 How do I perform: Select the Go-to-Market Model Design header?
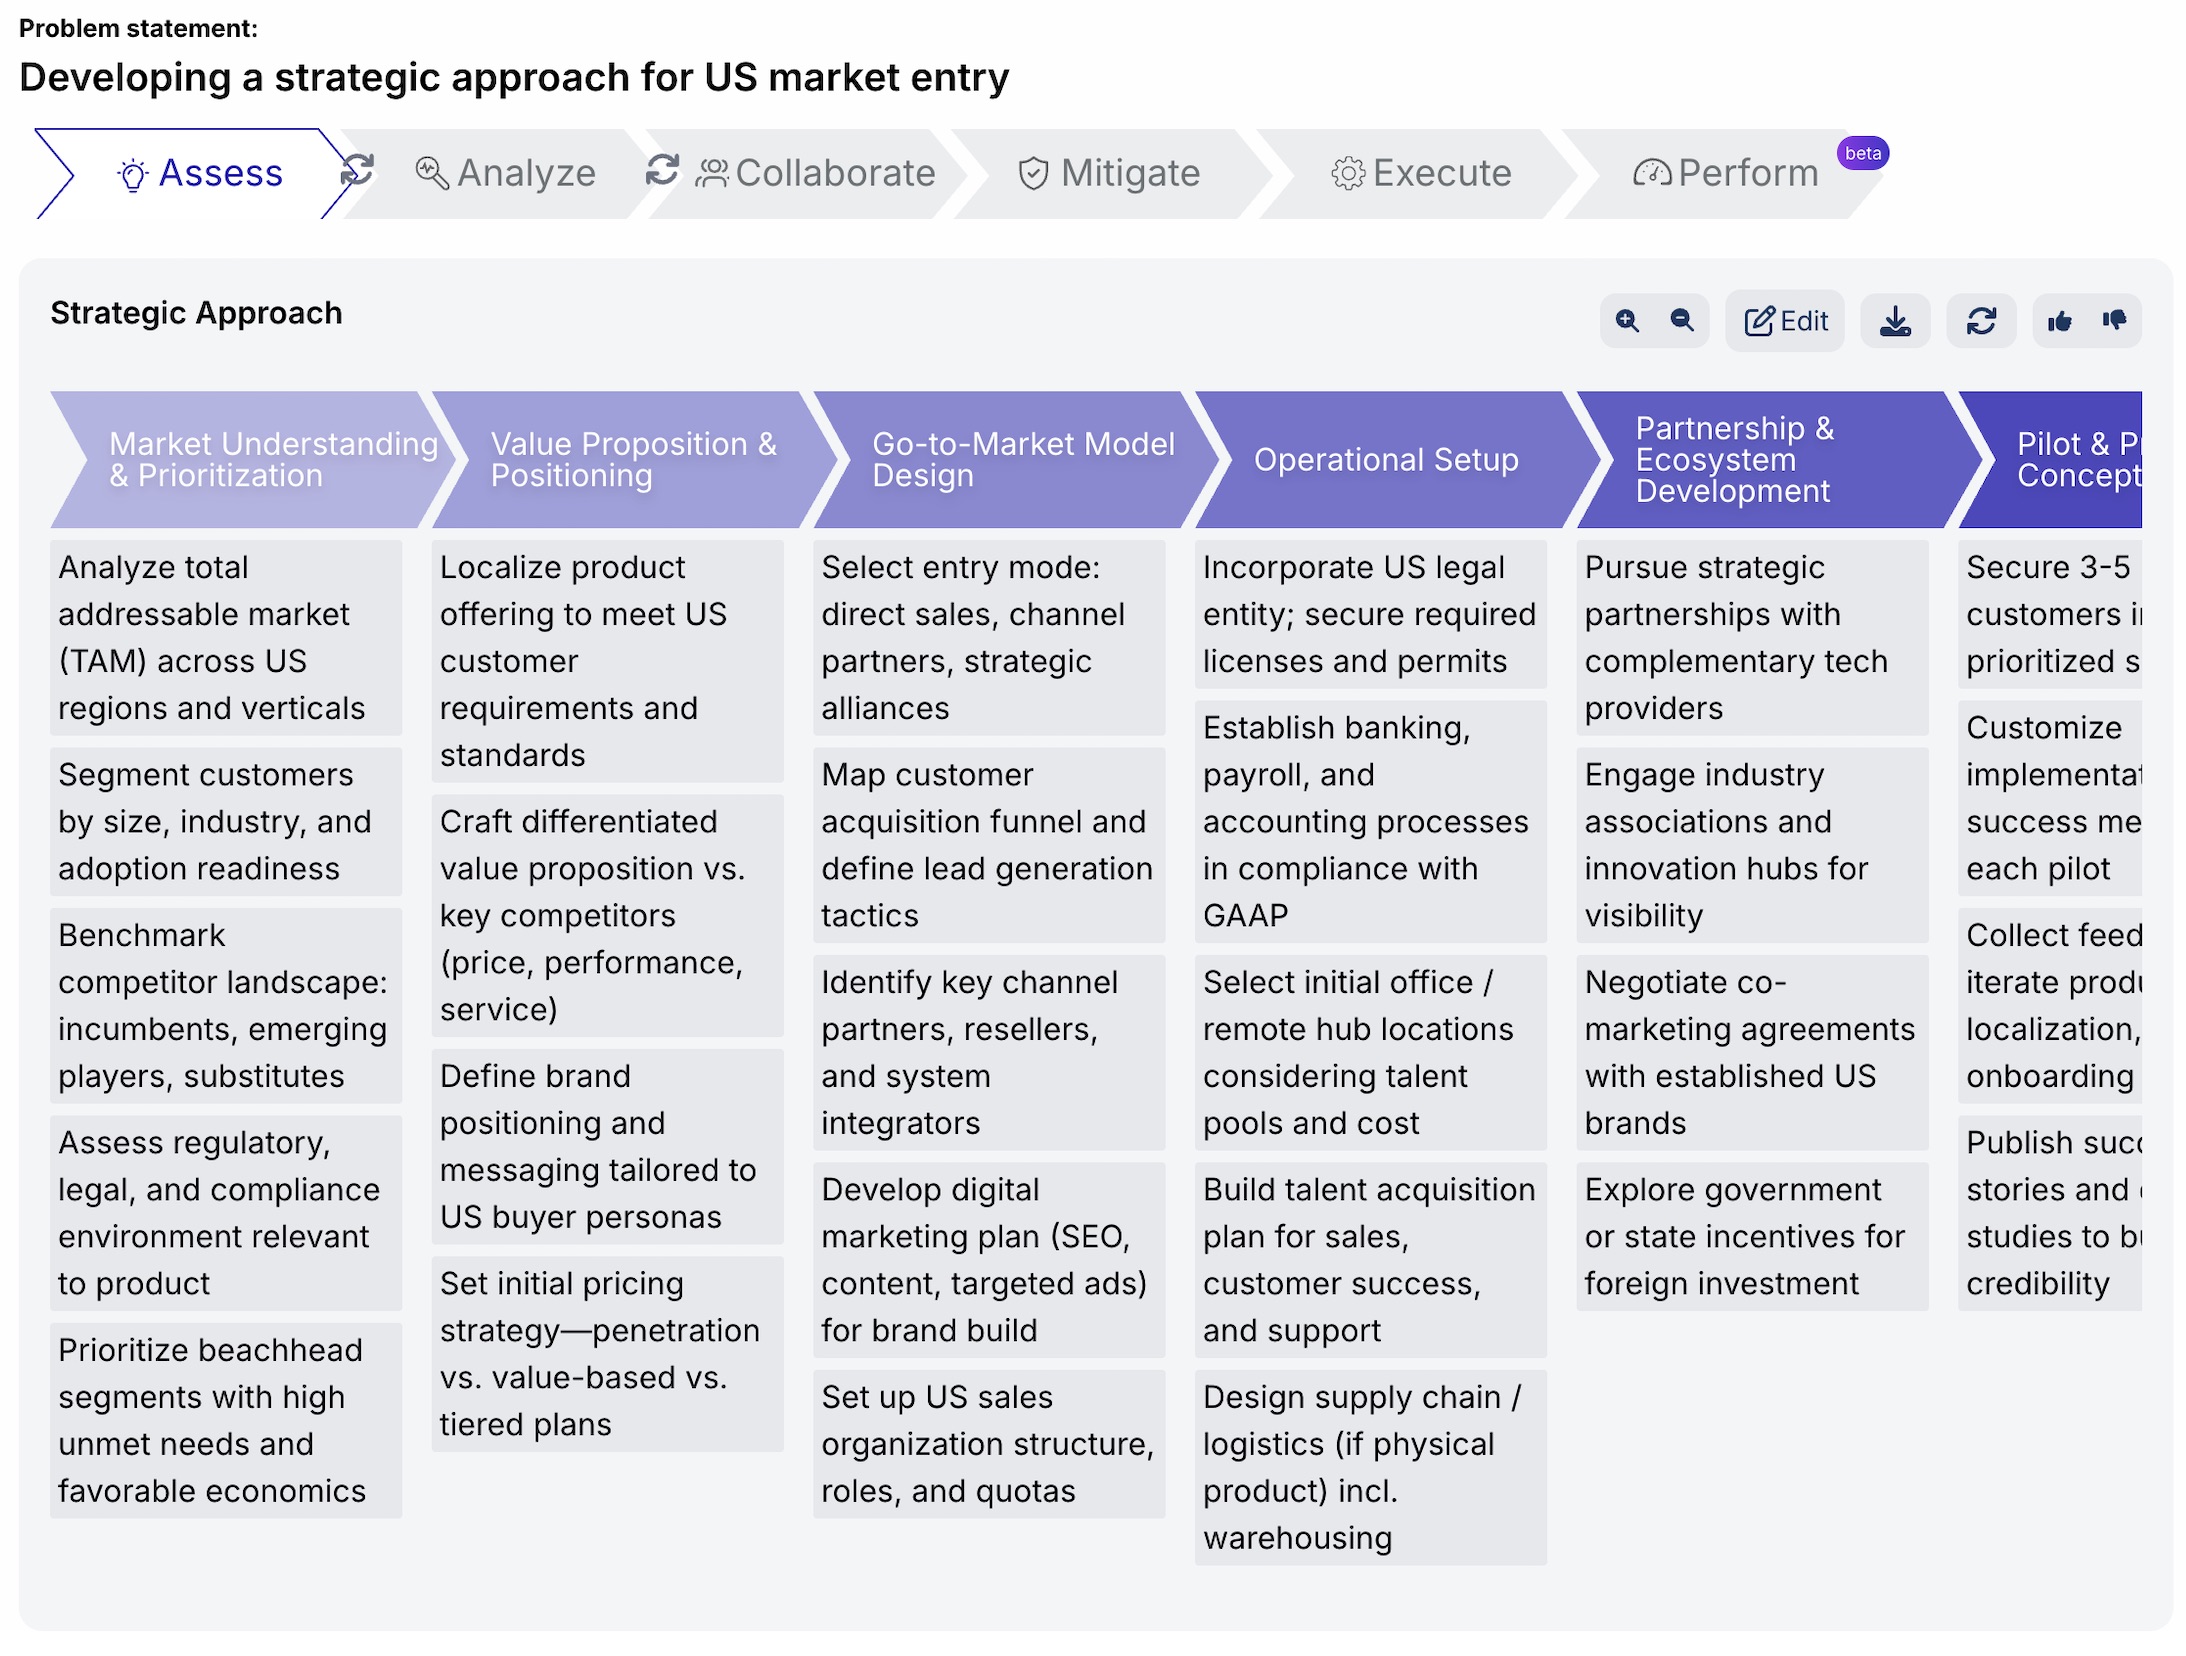coord(1010,459)
